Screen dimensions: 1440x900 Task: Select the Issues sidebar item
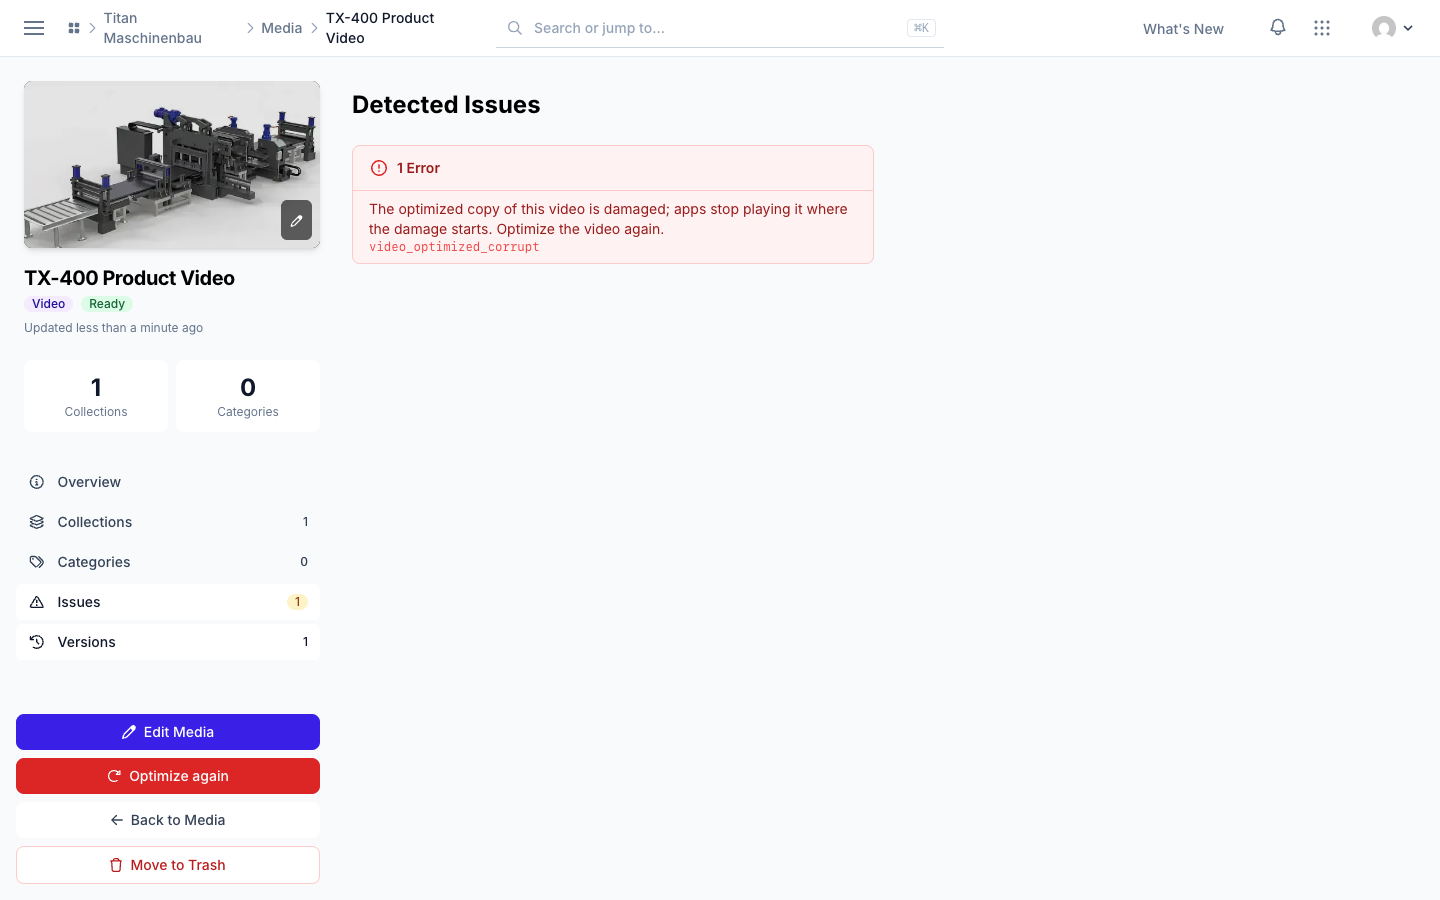[x=168, y=602]
